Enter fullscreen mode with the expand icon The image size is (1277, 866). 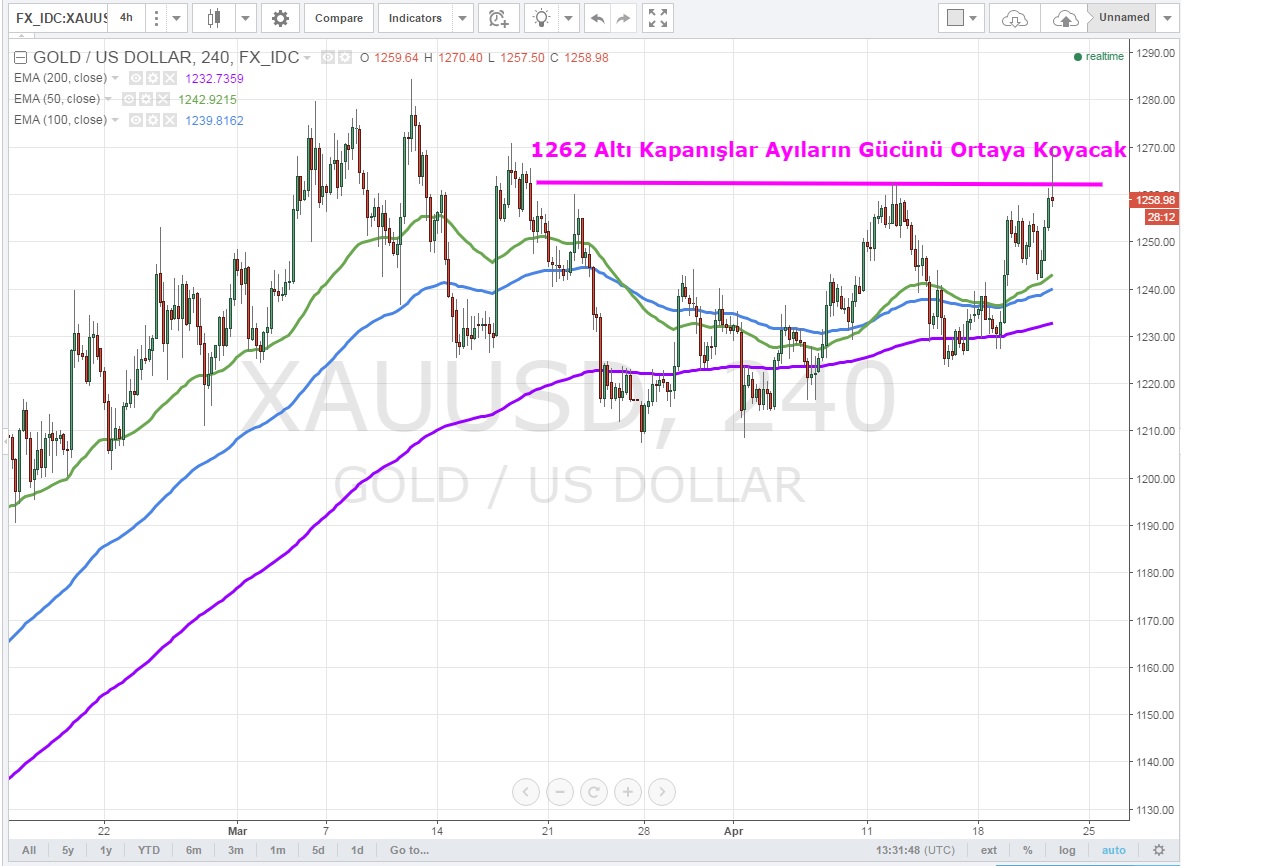(657, 18)
